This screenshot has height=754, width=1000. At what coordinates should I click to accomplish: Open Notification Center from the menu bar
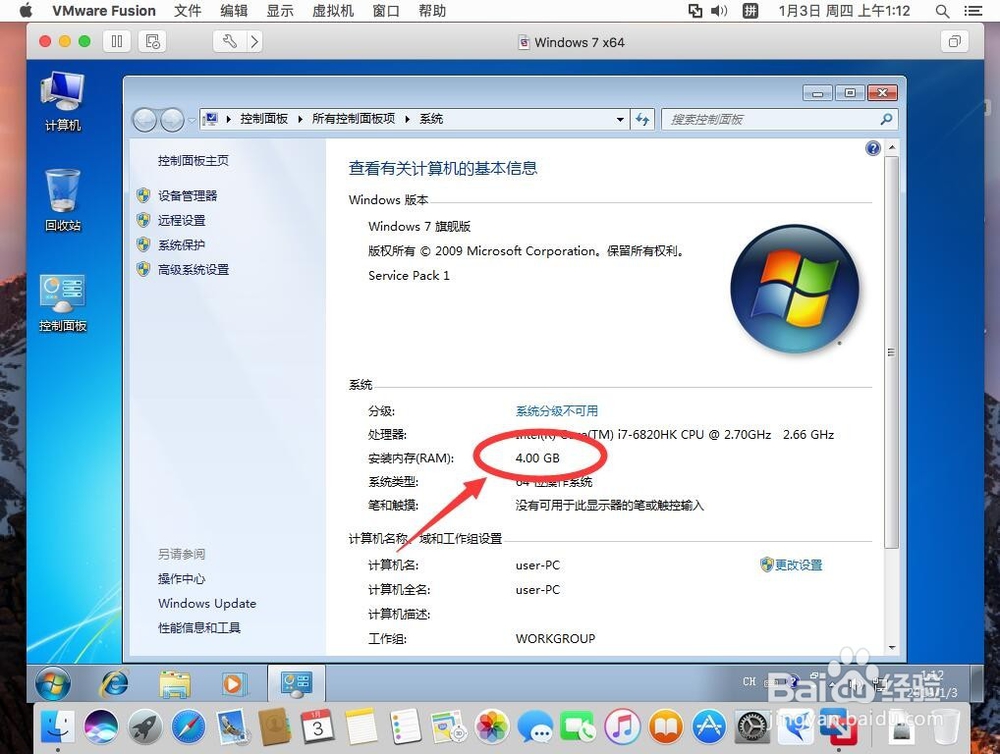coord(973,11)
